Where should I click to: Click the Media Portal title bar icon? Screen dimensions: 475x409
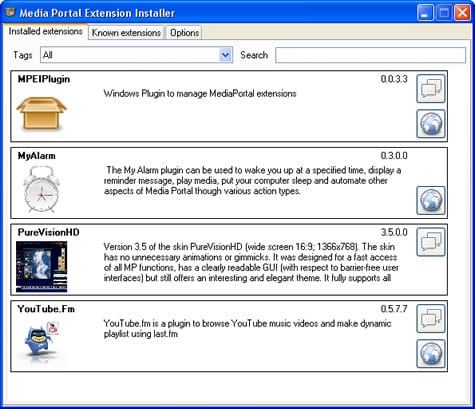coord(11,12)
